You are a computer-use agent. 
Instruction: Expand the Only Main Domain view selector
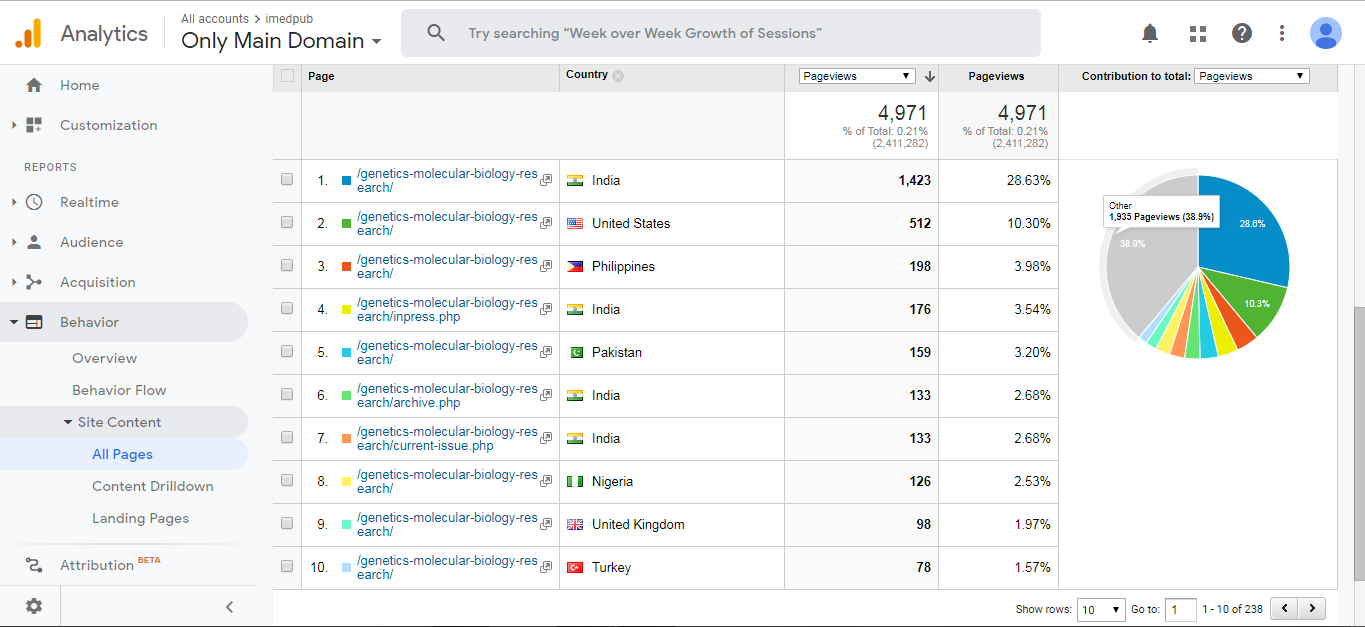pos(281,41)
